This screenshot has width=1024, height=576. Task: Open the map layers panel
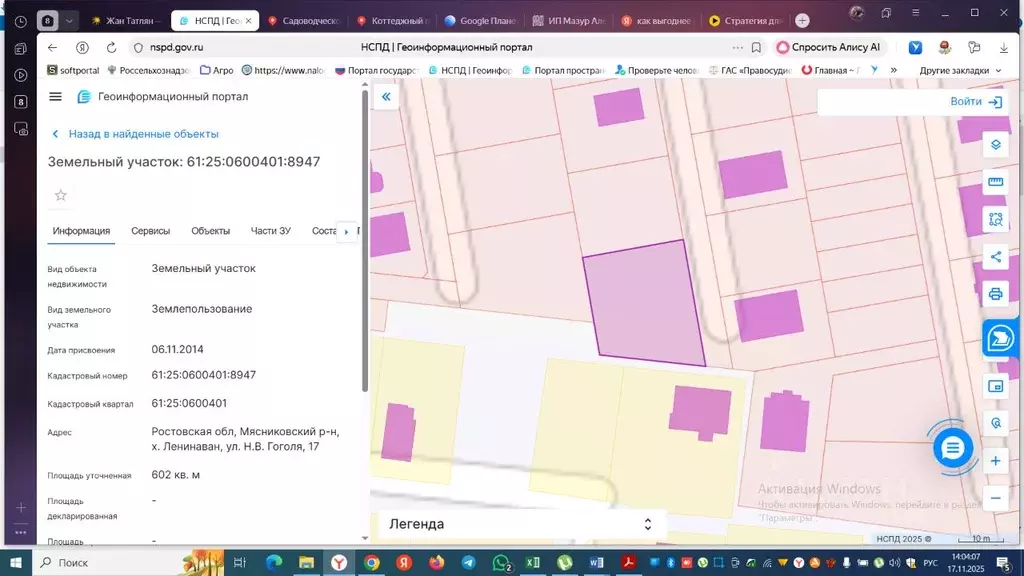pos(995,145)
